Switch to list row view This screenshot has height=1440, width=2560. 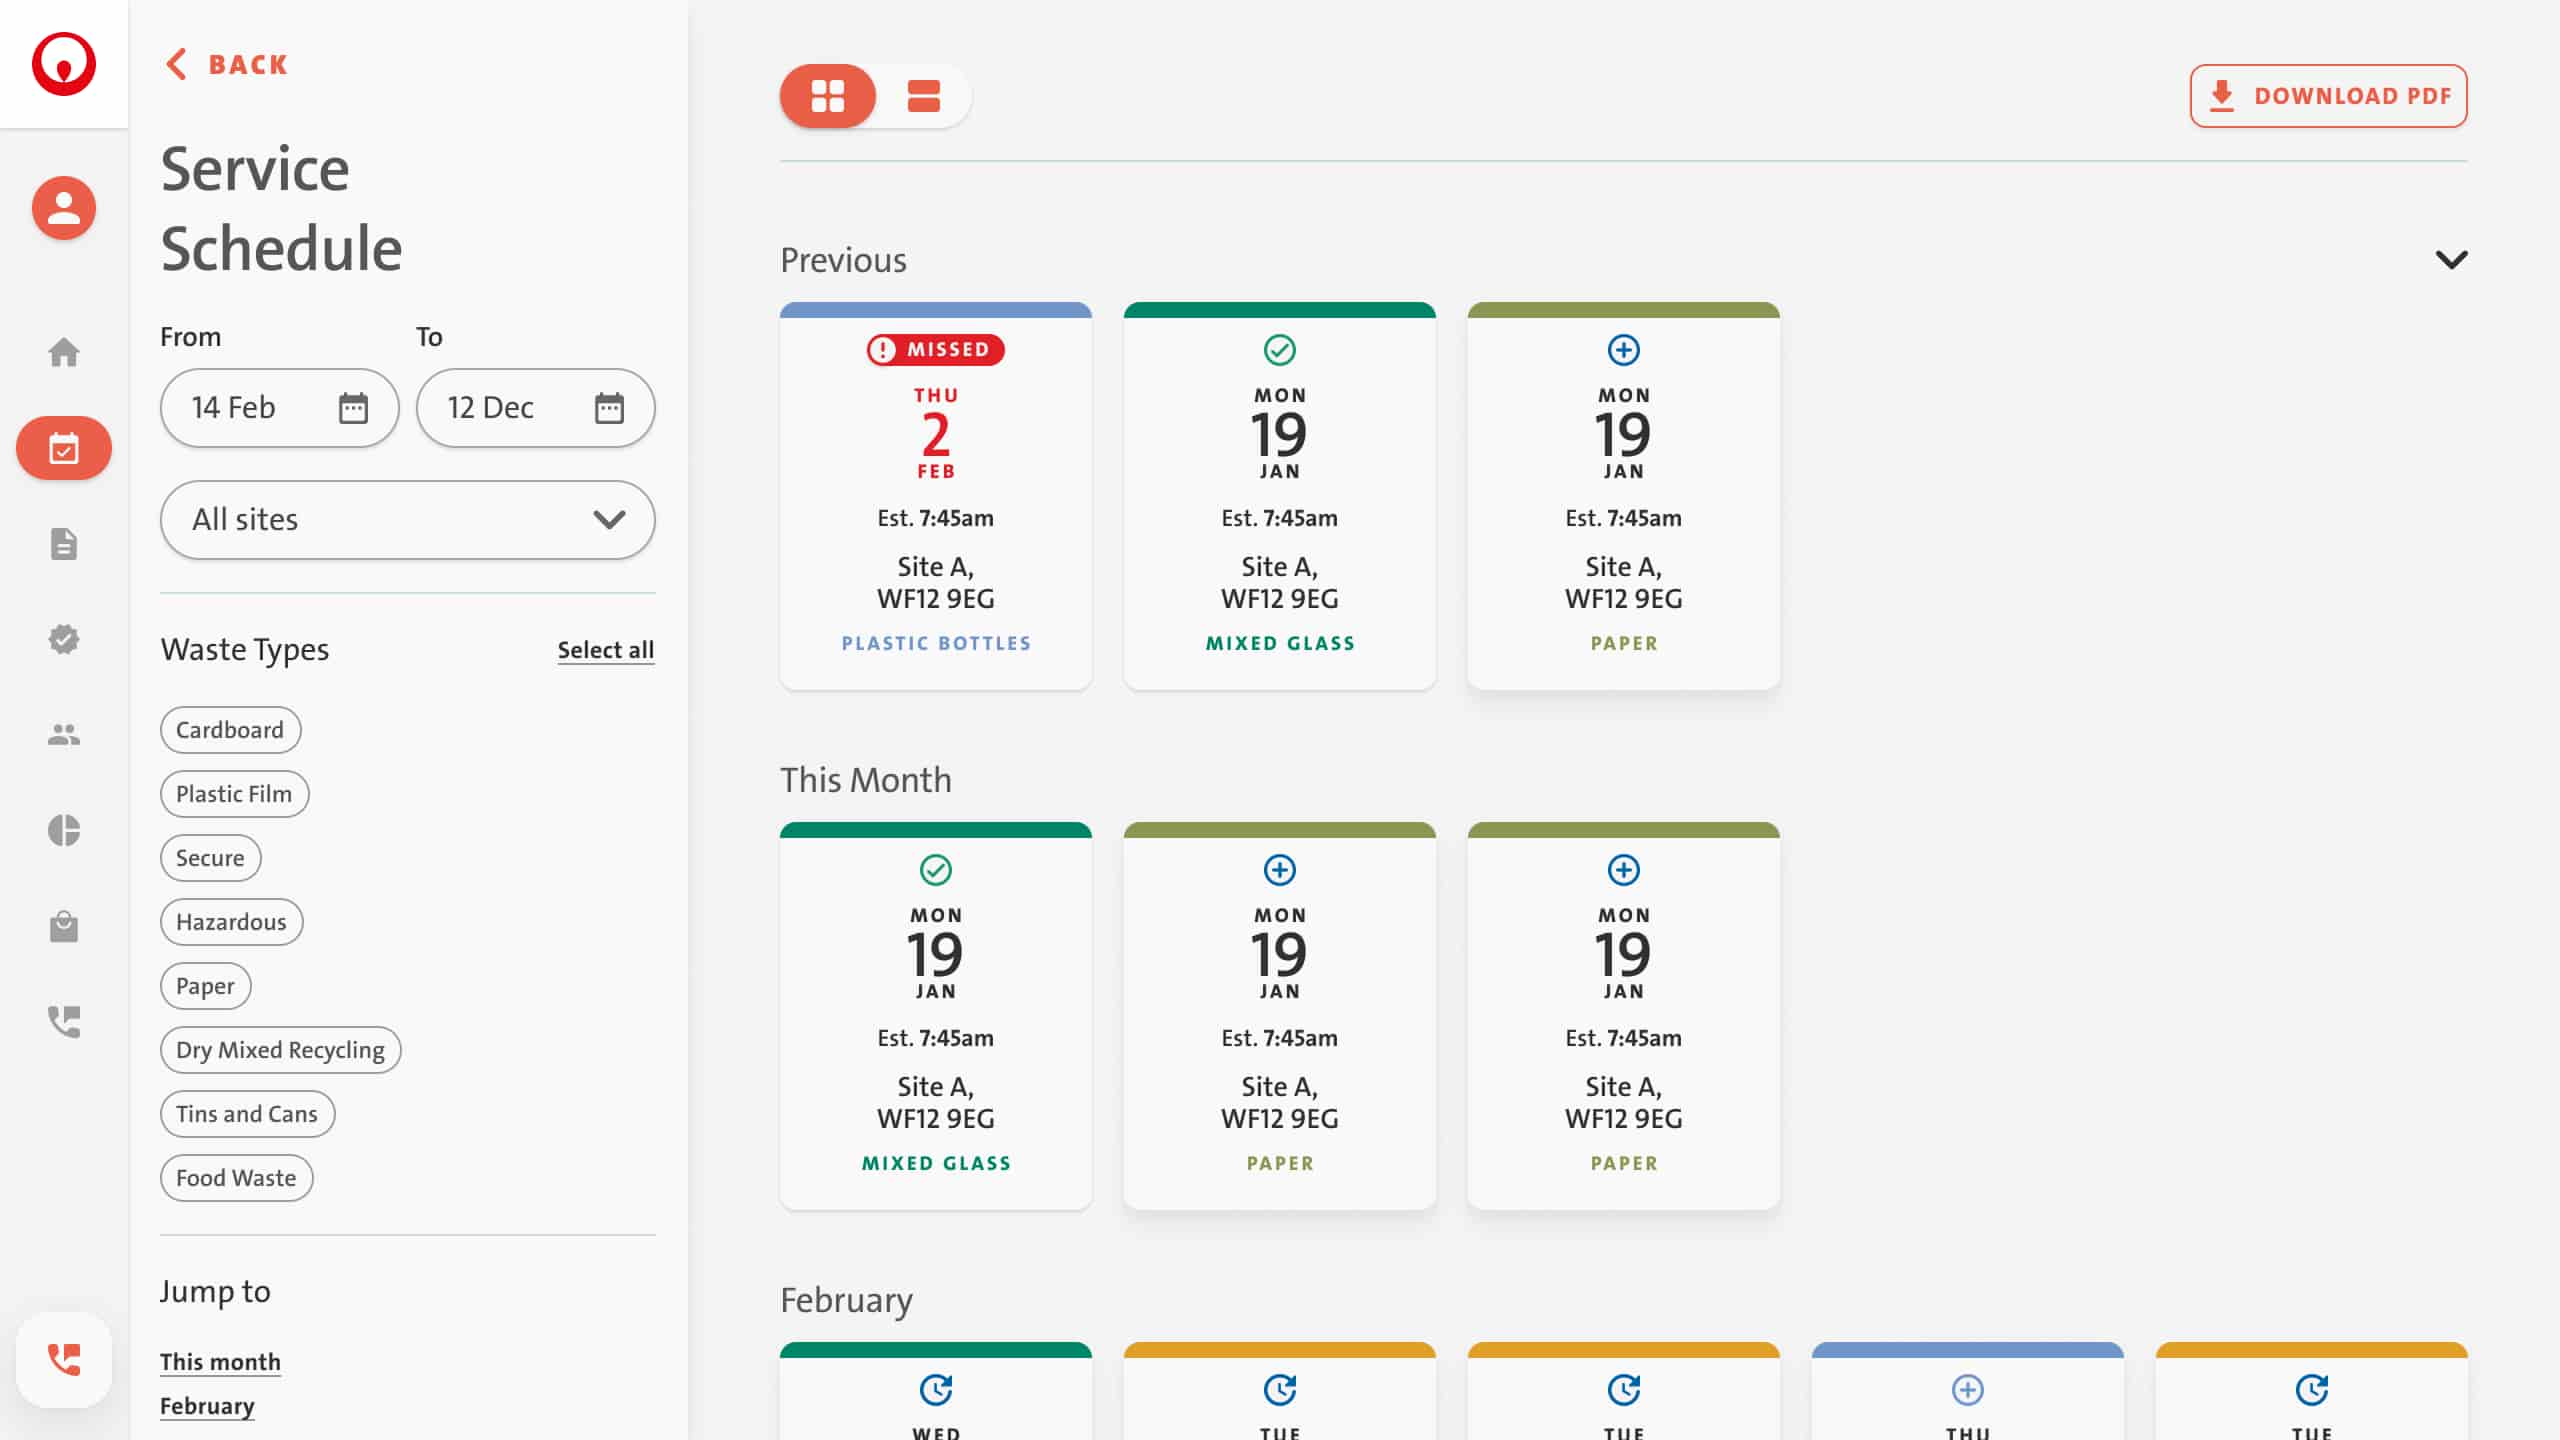tap(923, 96)
